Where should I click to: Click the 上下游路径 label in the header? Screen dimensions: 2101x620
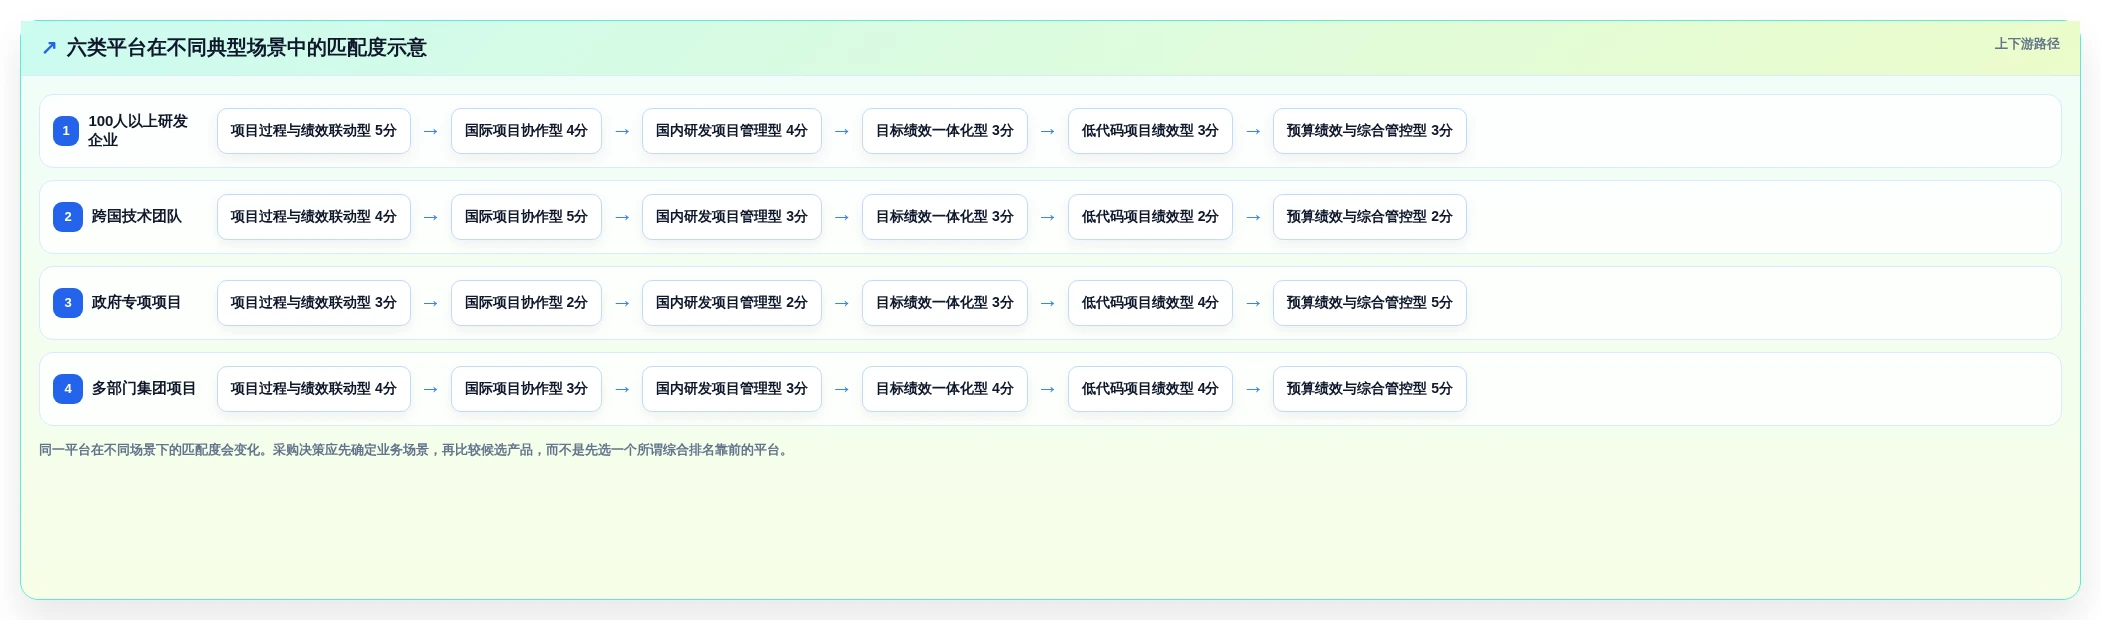[x=2027, y=44]
